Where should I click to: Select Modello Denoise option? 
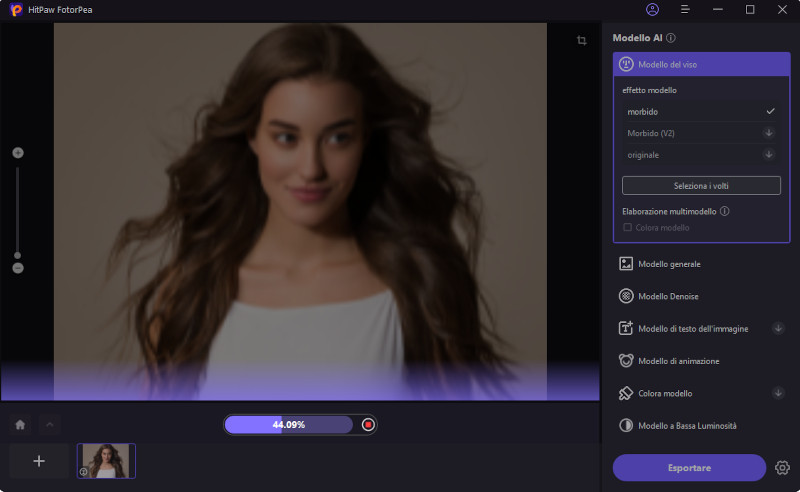668,296
